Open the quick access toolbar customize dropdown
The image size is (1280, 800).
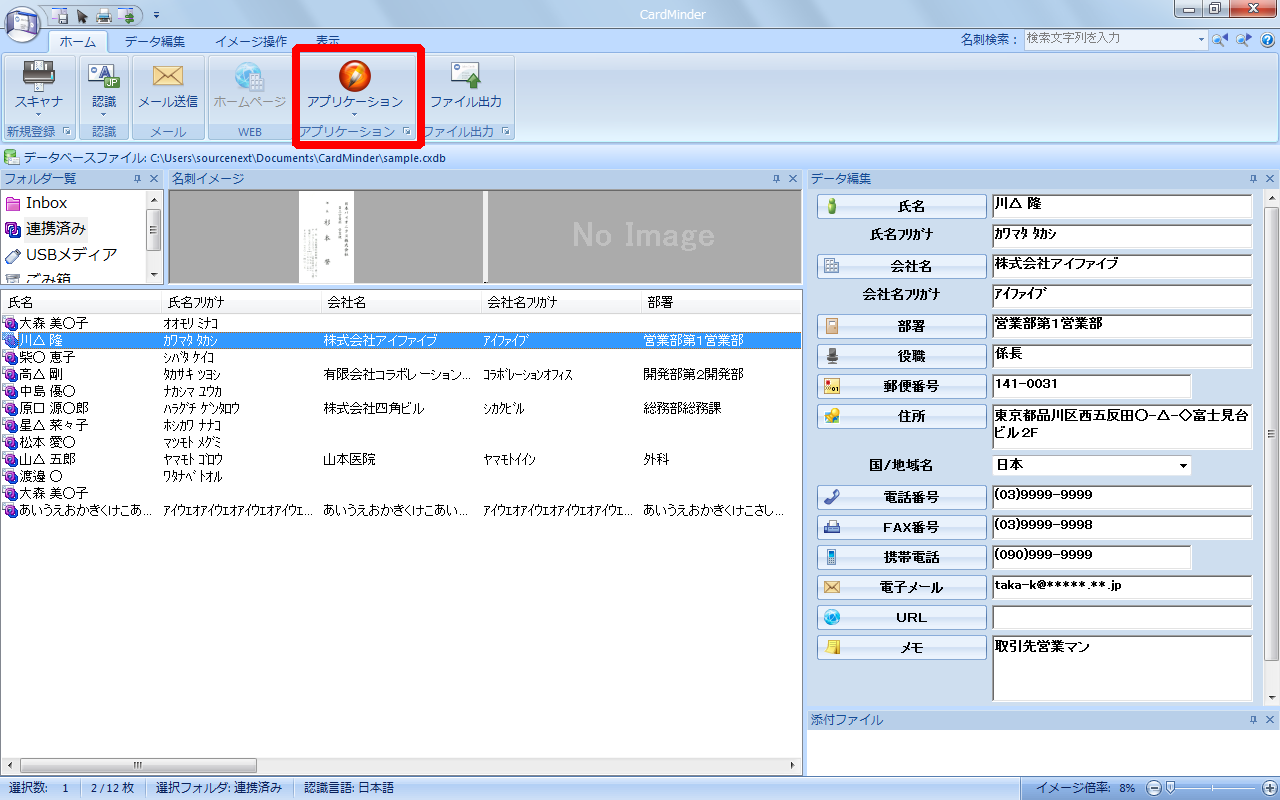point(157,15)
